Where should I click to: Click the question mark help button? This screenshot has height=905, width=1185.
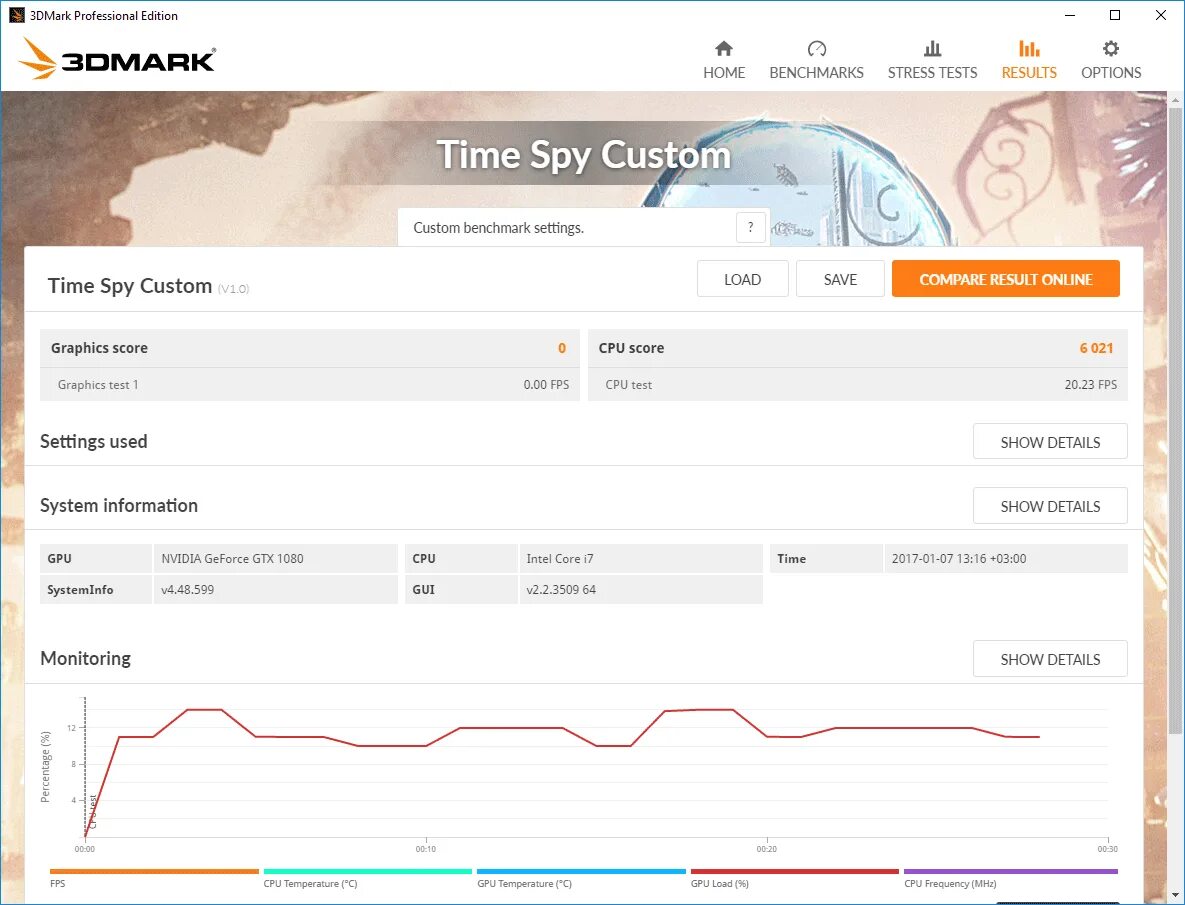pyautogui.click(x=750, y=227)
